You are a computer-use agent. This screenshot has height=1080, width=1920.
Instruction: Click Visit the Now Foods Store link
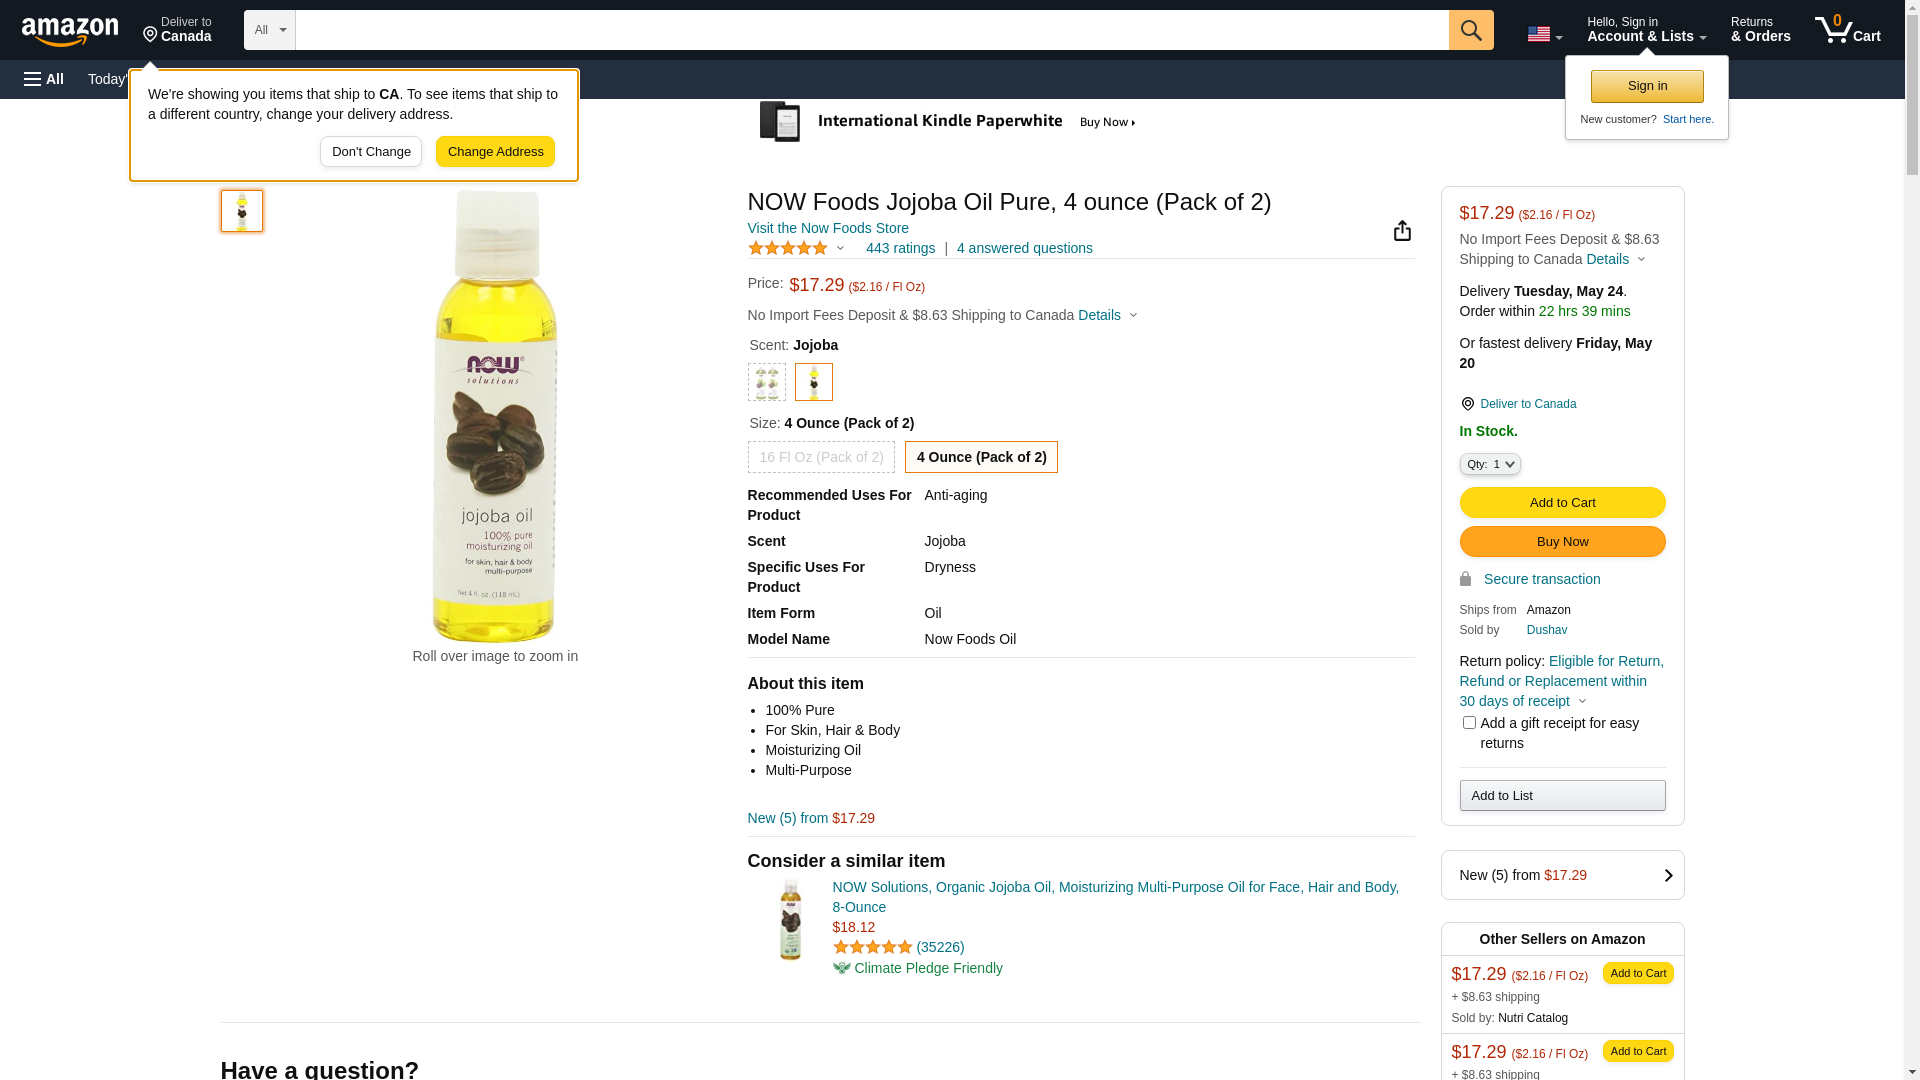[x=827, y=228]
